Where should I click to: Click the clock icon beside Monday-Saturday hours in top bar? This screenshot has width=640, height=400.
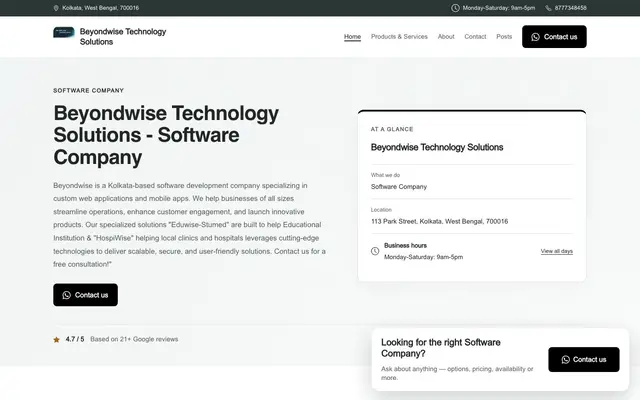tap(455, 8)
